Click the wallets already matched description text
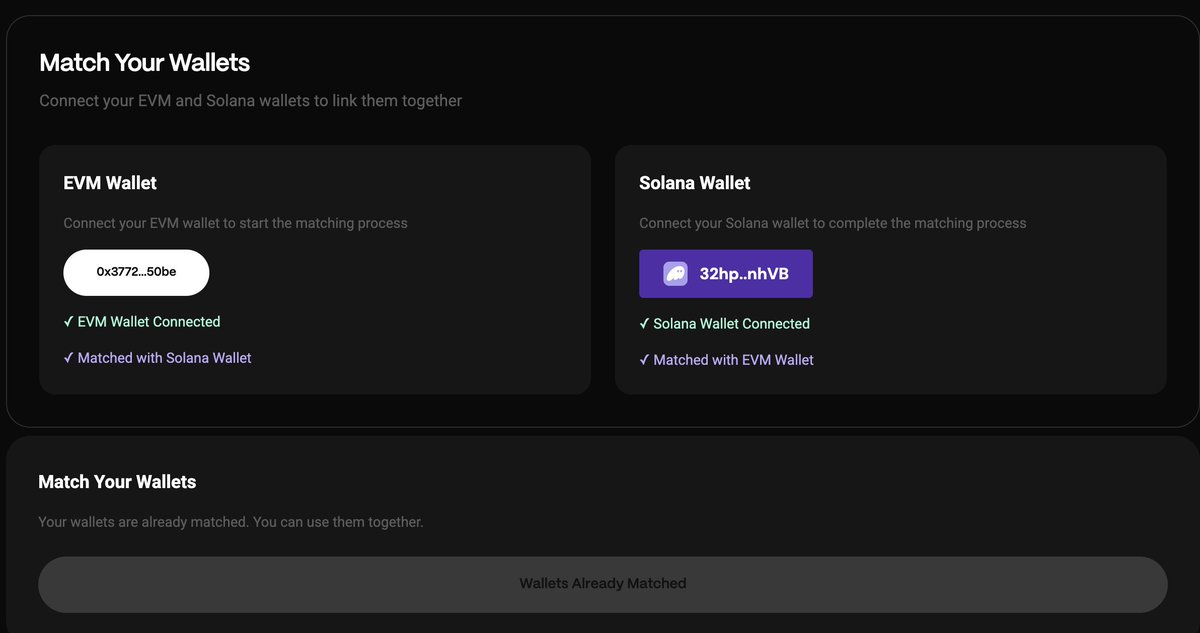This screenshot has width=1200, height=633. tap(230, 521)
